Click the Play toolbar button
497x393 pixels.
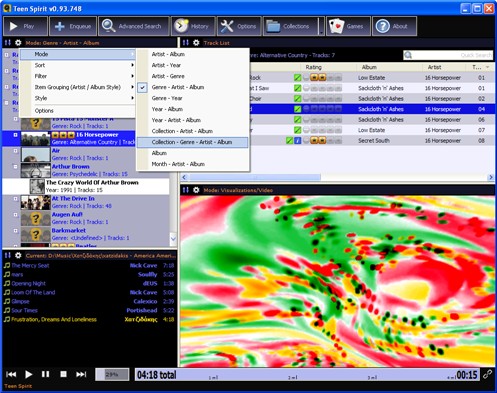point(25,26)
